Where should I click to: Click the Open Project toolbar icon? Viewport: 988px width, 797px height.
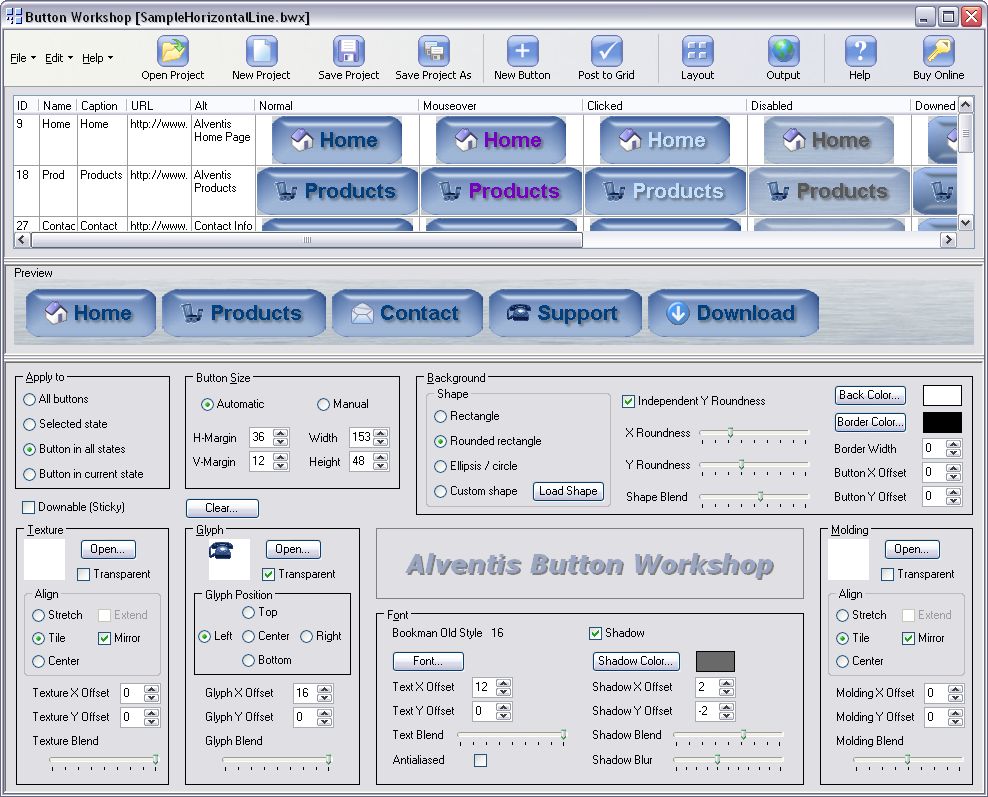tap(173, 51)
